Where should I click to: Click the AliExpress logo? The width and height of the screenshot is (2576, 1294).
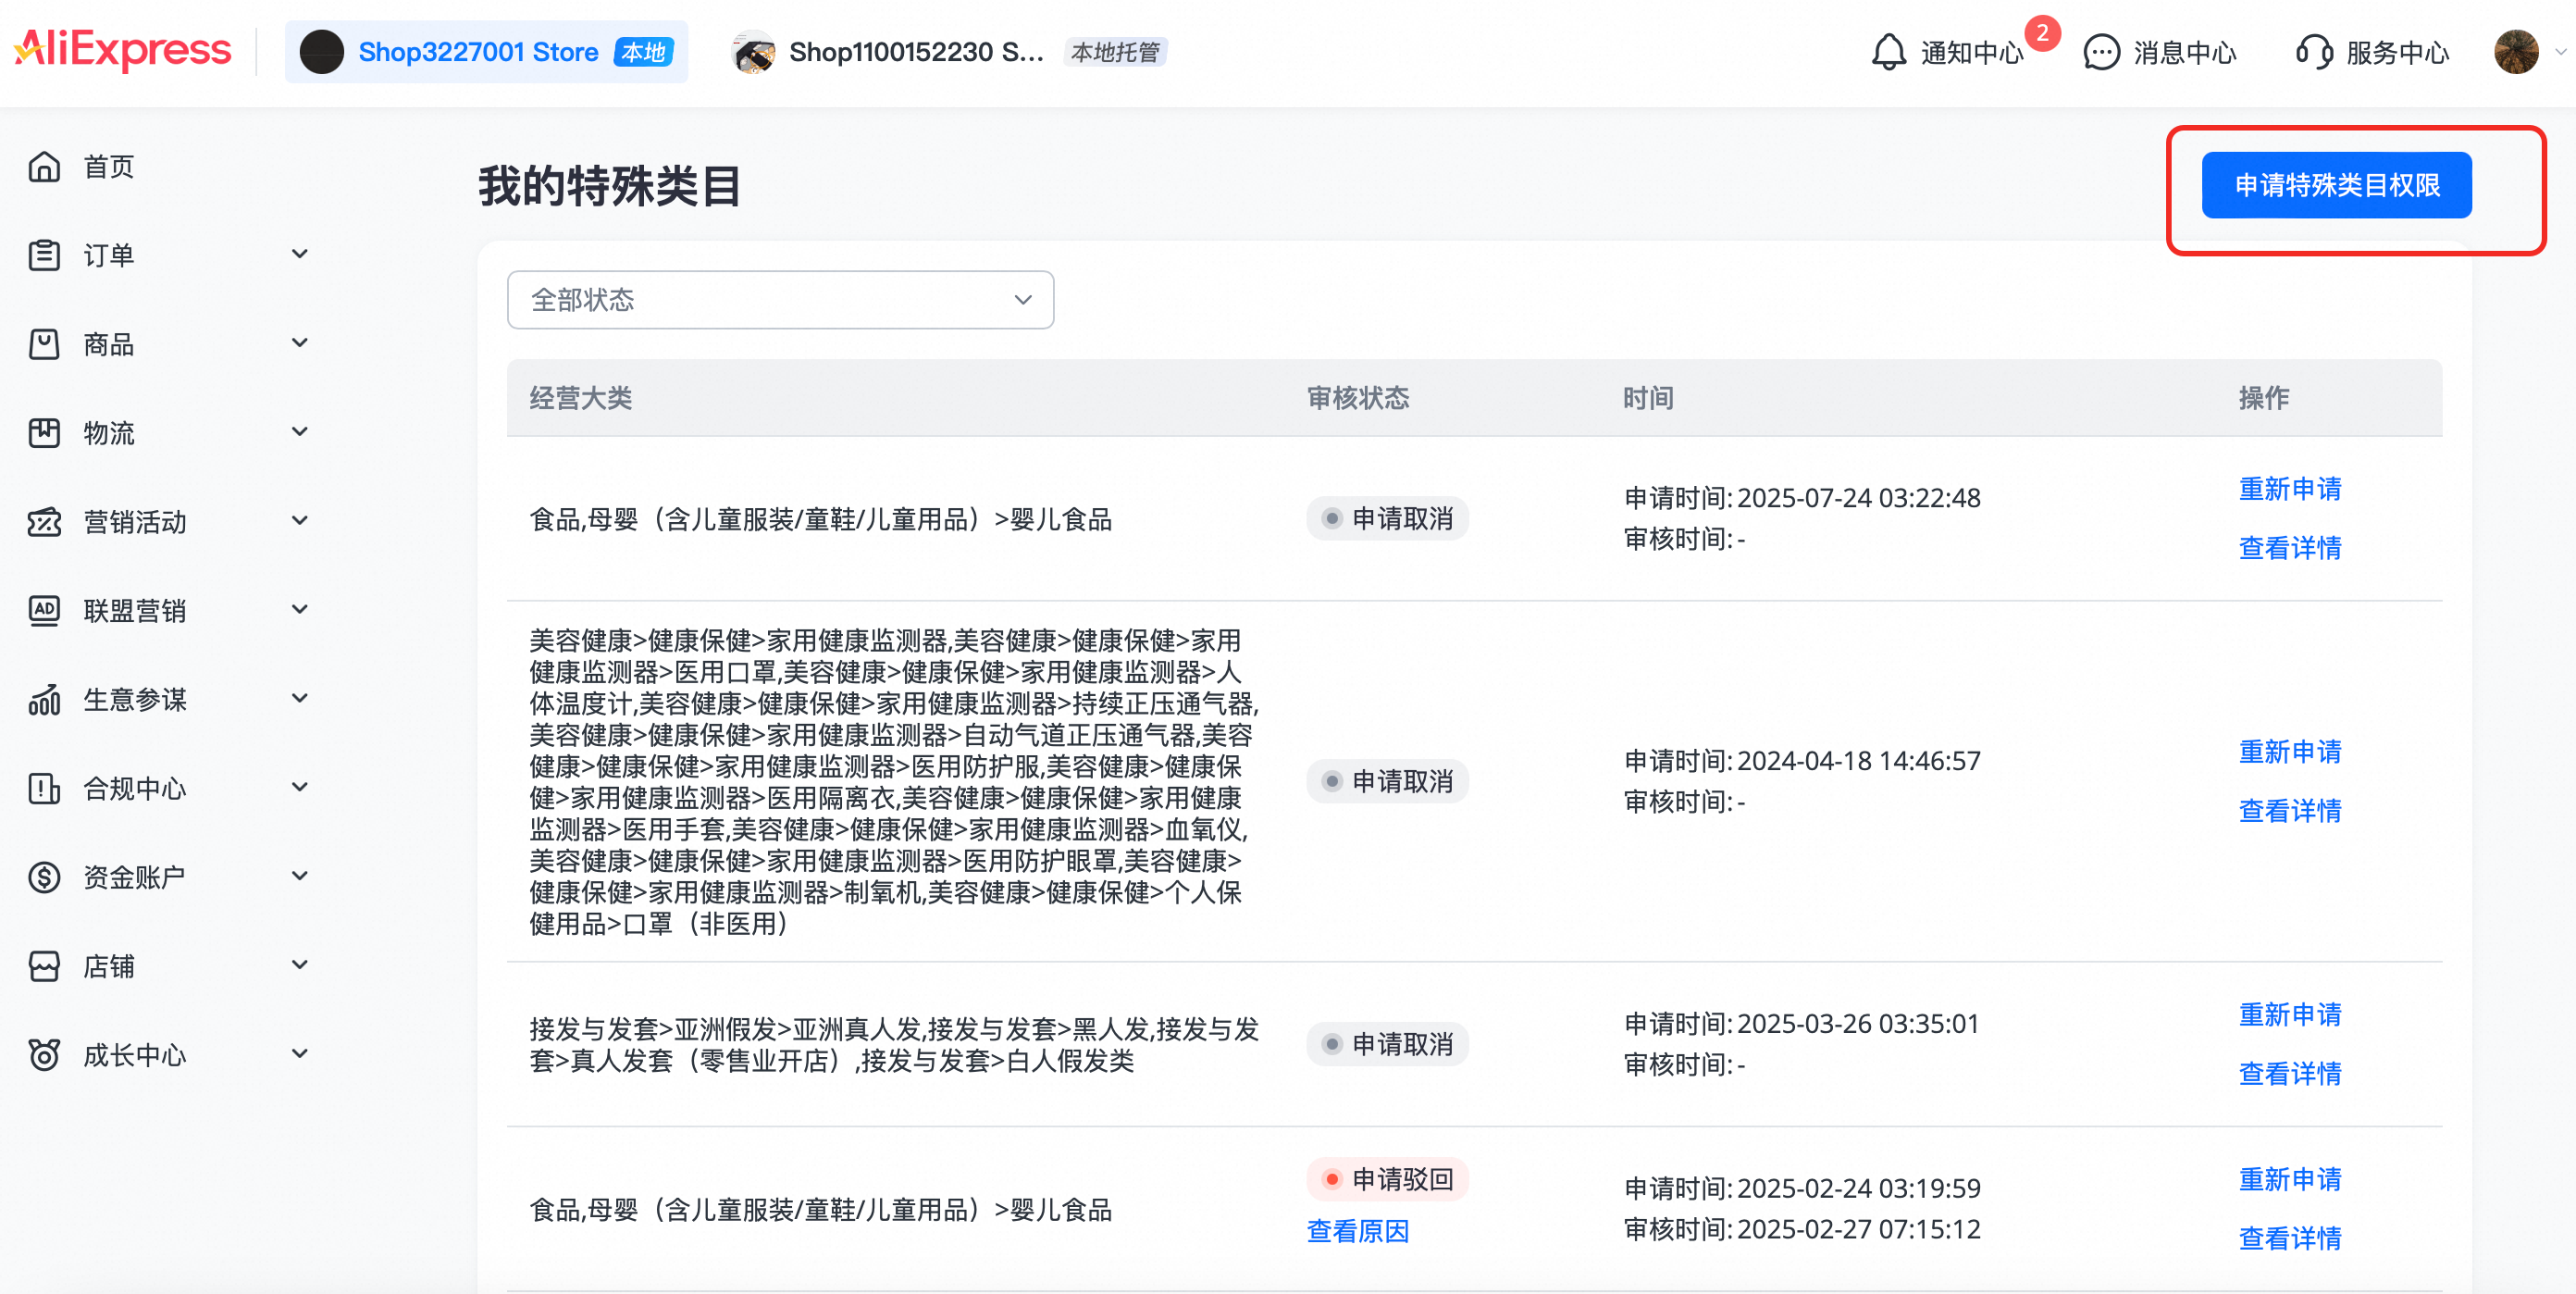123,50
